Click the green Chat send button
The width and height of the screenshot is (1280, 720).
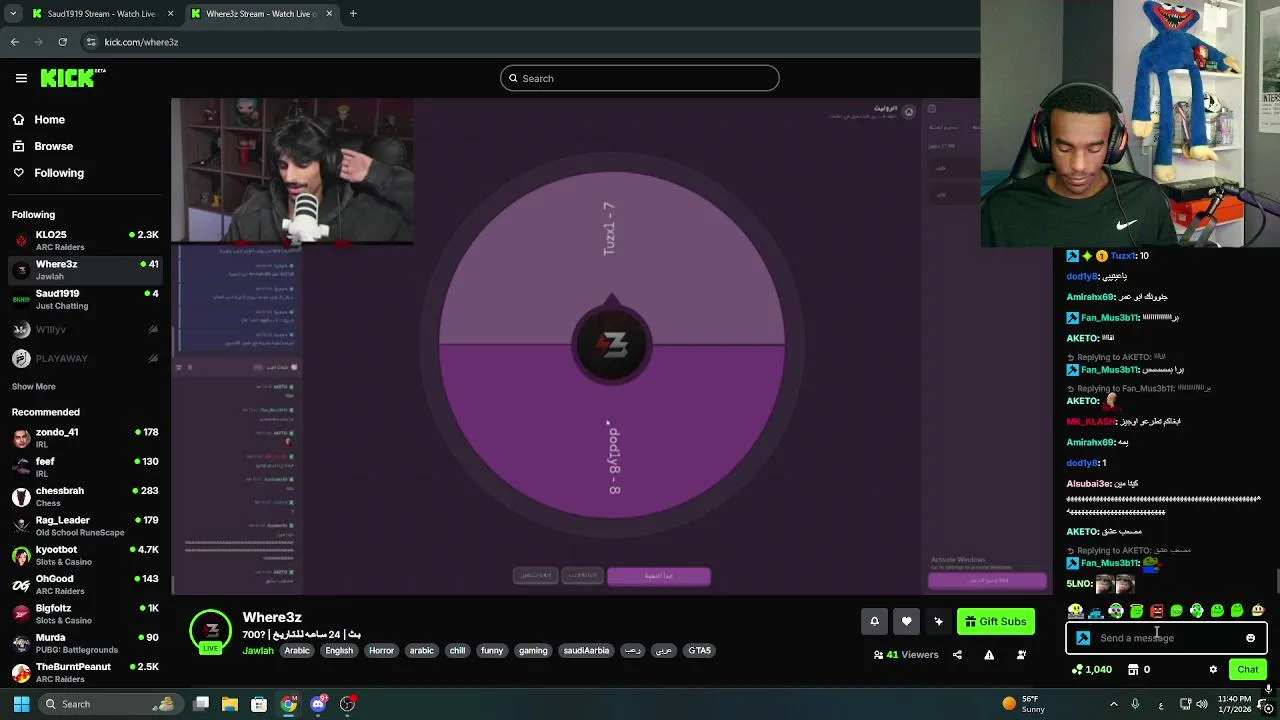pyautogui.click(x=1247, y=670)
